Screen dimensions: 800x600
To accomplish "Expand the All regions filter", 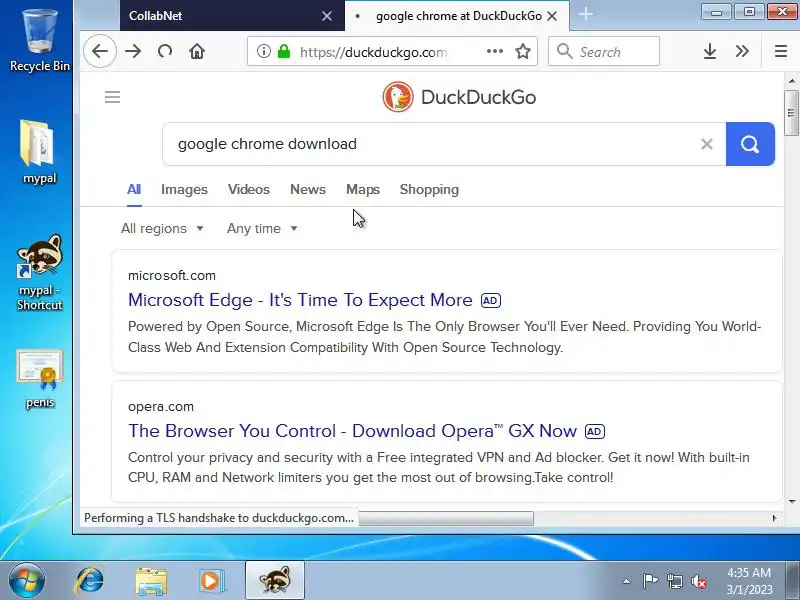I will (x=162, y=228).
